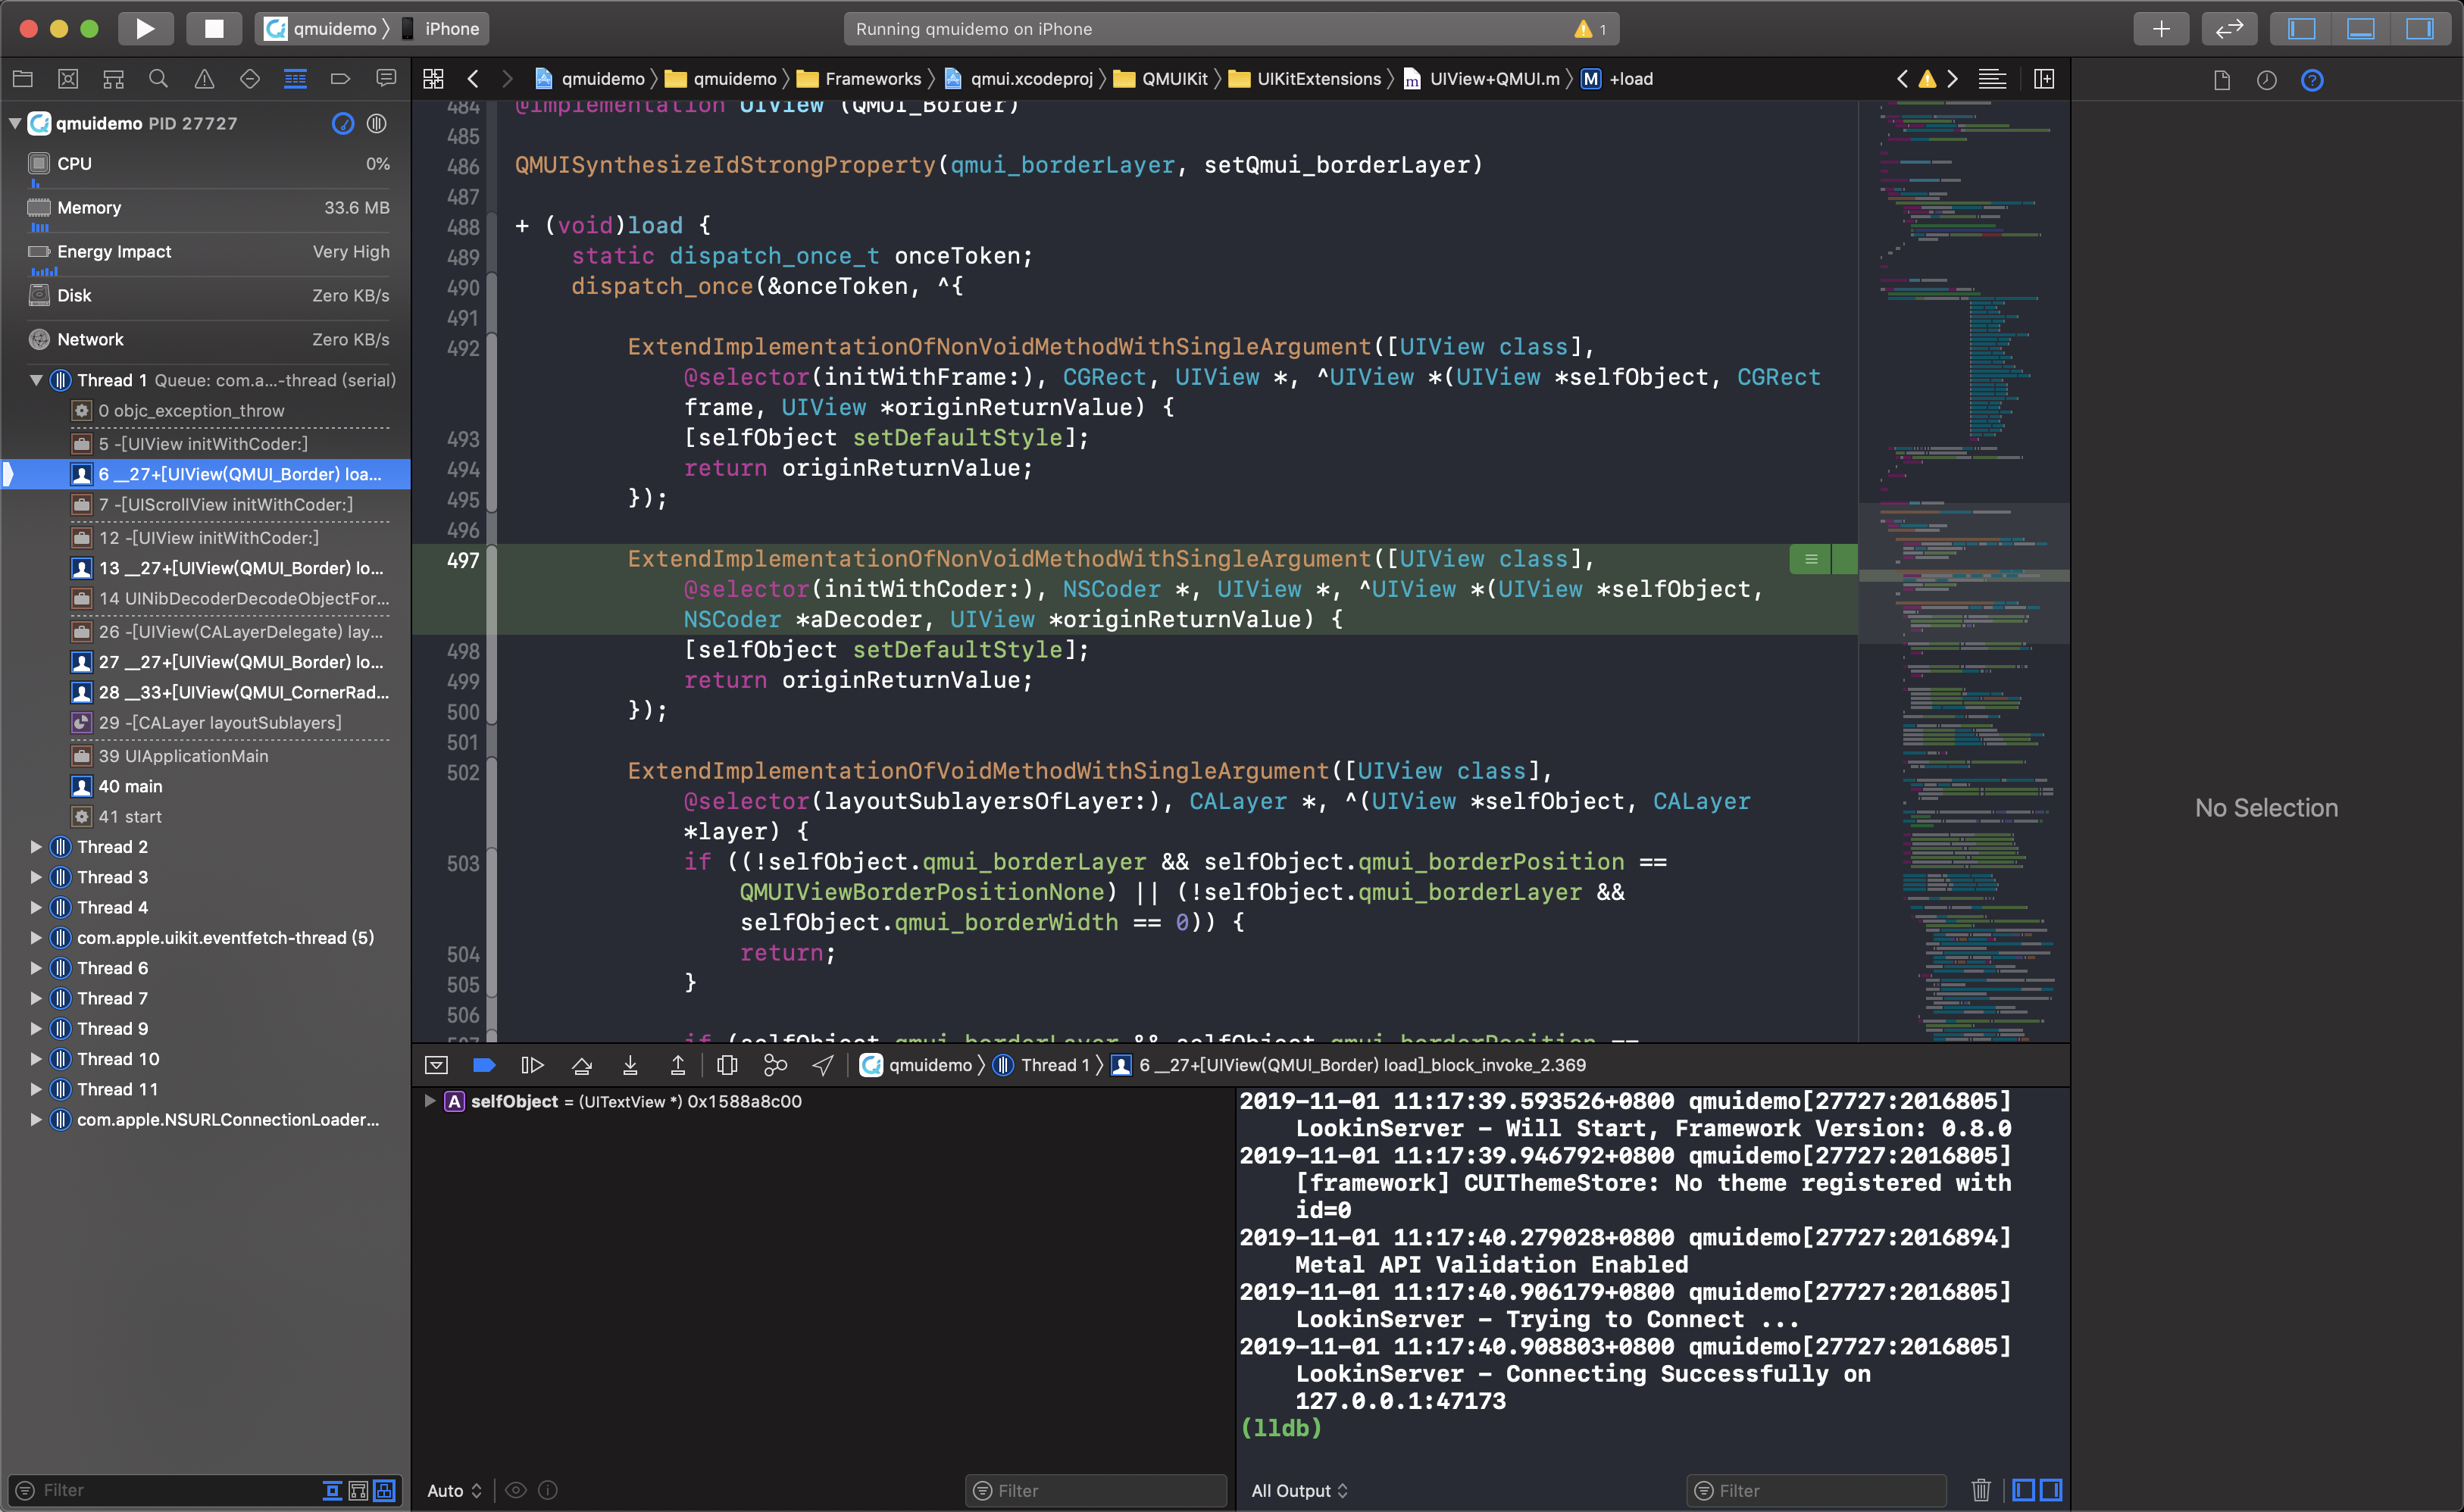The image size is (2464, 1512).
Task: Hide the debug area toggle button
Action: click(x=437, y=1065)
